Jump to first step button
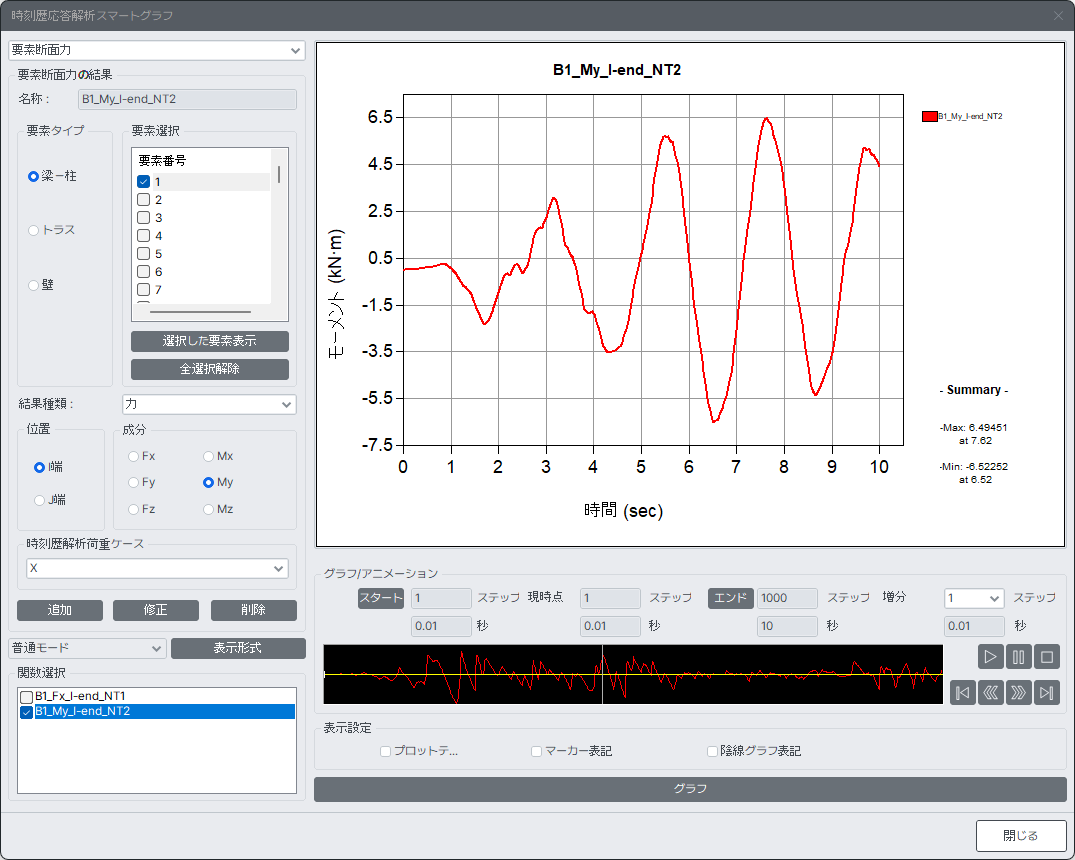 [x=963, y=693]
